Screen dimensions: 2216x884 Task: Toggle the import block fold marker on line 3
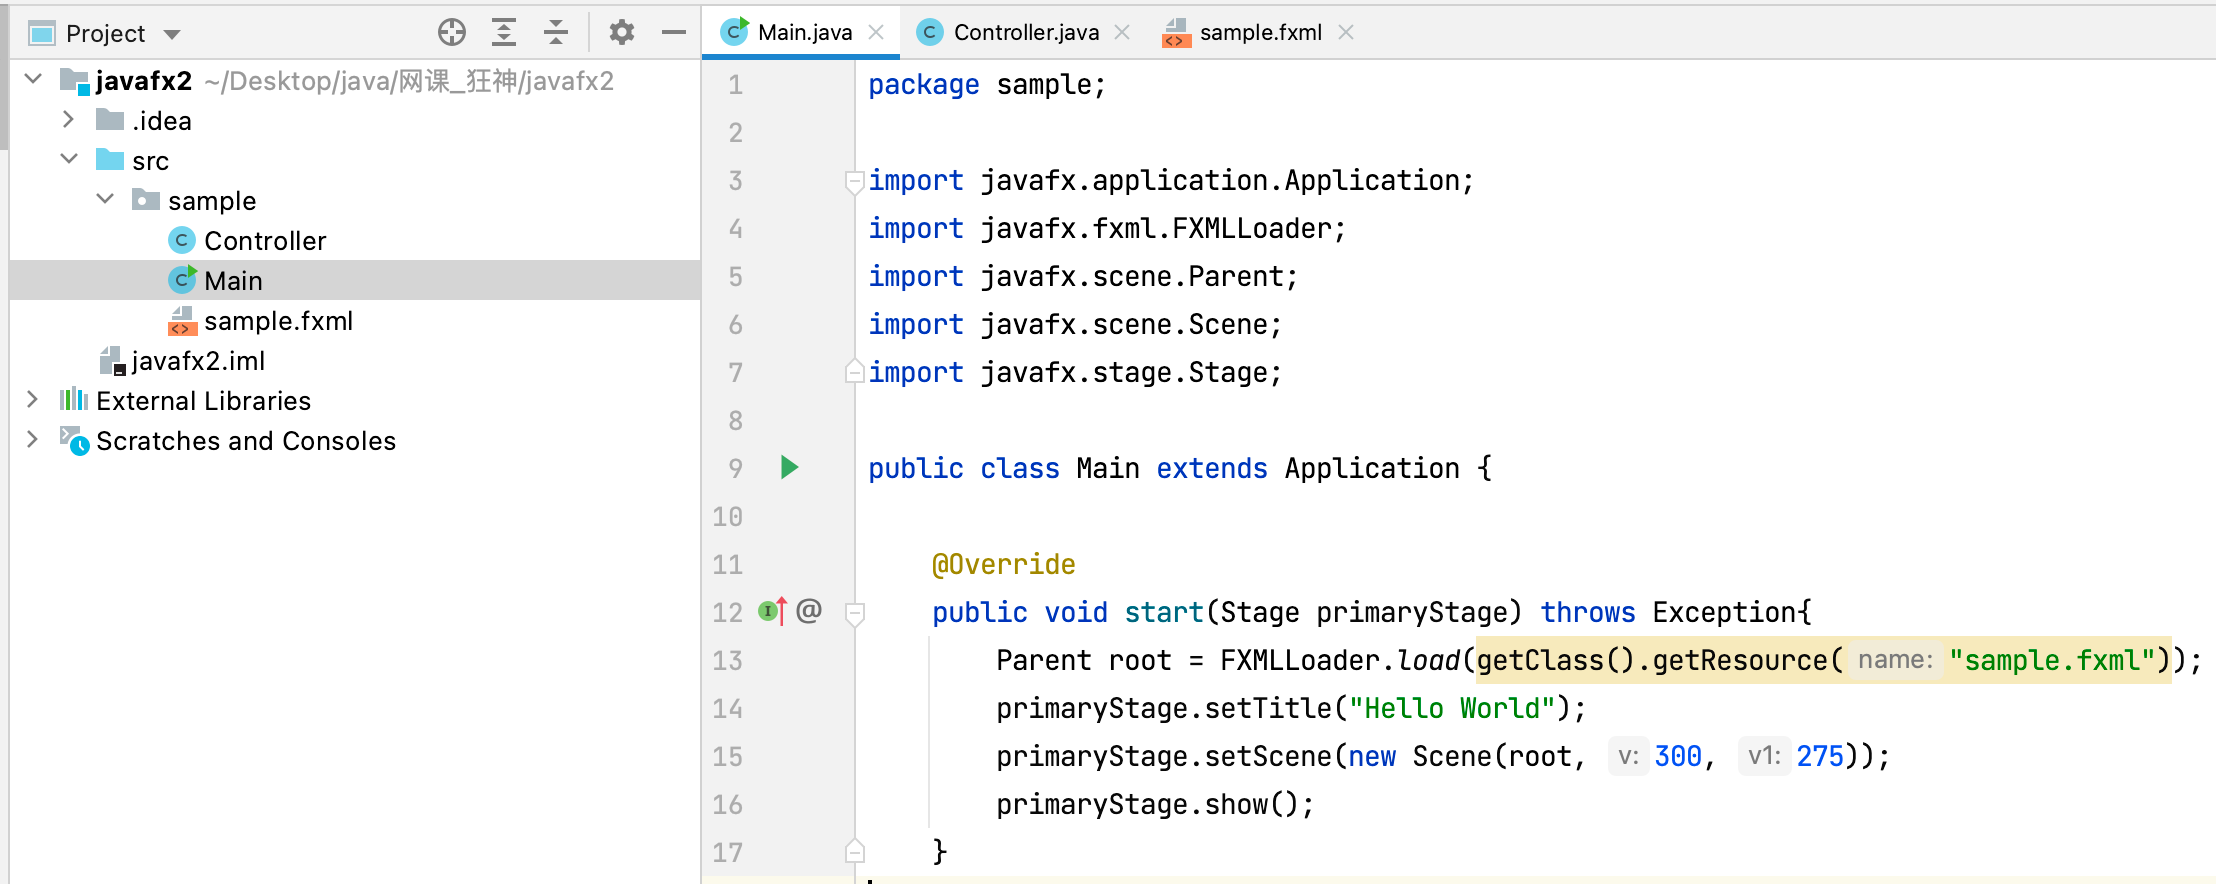(x=854, y=181)
